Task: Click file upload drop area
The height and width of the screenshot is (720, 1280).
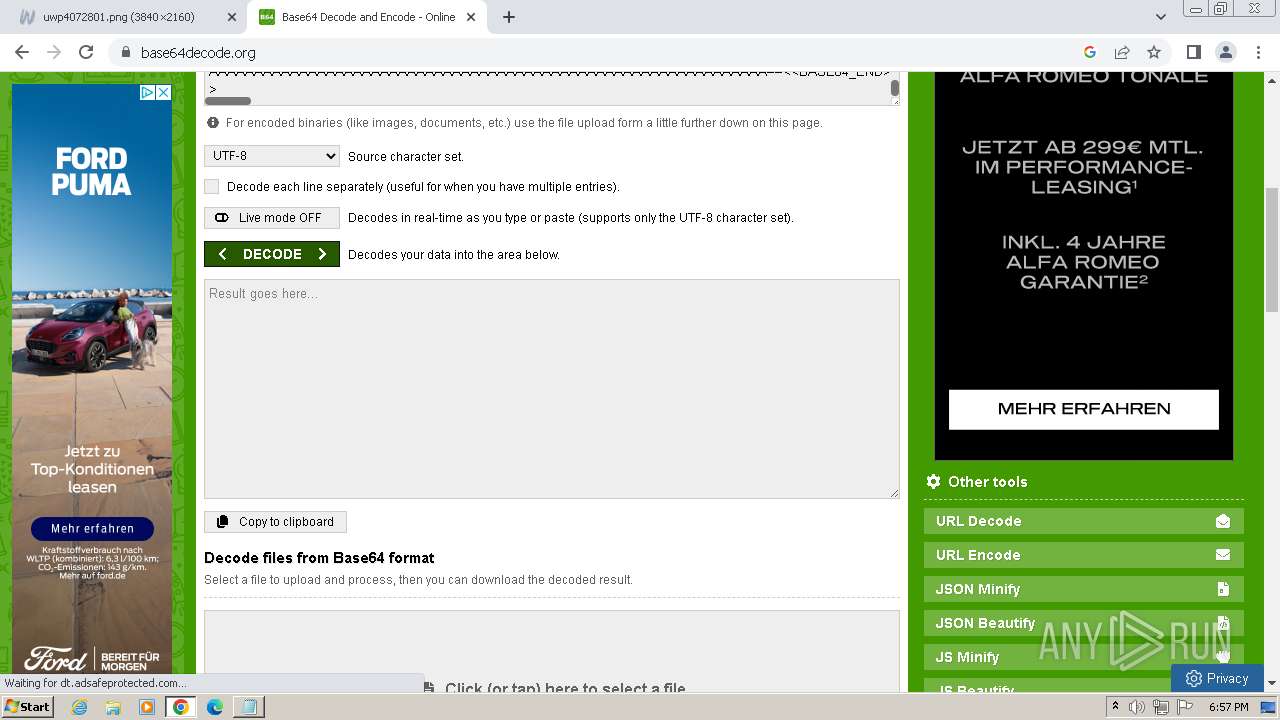Action: pos(552,651)
